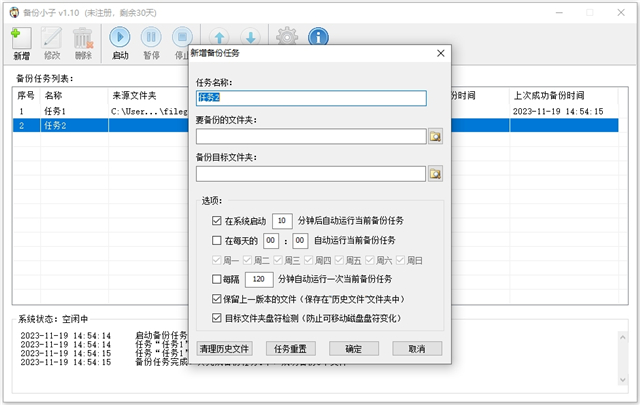Screen dimensions: 640x405
Task: Click the 120 minutes interval field
Action: (258, 279)
